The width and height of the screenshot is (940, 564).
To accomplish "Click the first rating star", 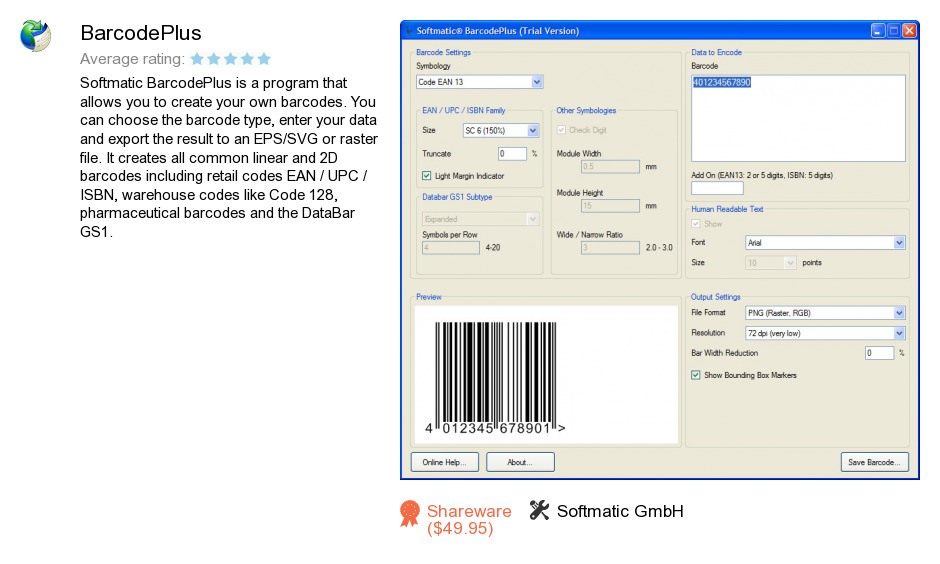I will pyautogui.click(x=197, y=59).
